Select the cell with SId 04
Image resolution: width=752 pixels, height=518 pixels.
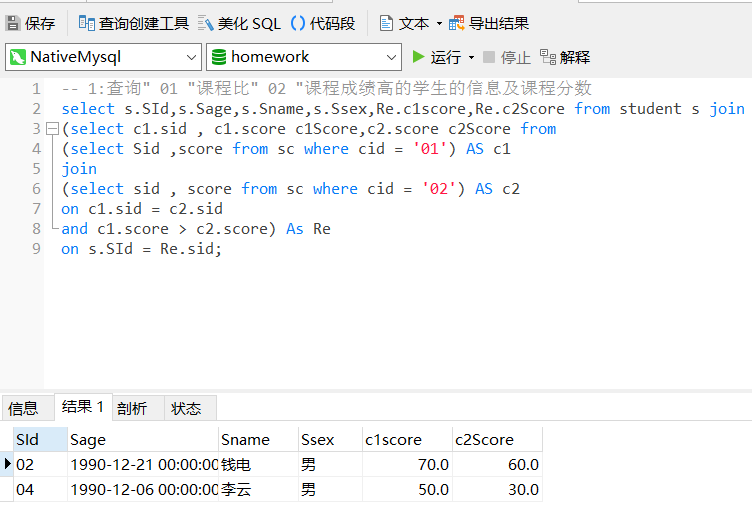tap(40, 489)
